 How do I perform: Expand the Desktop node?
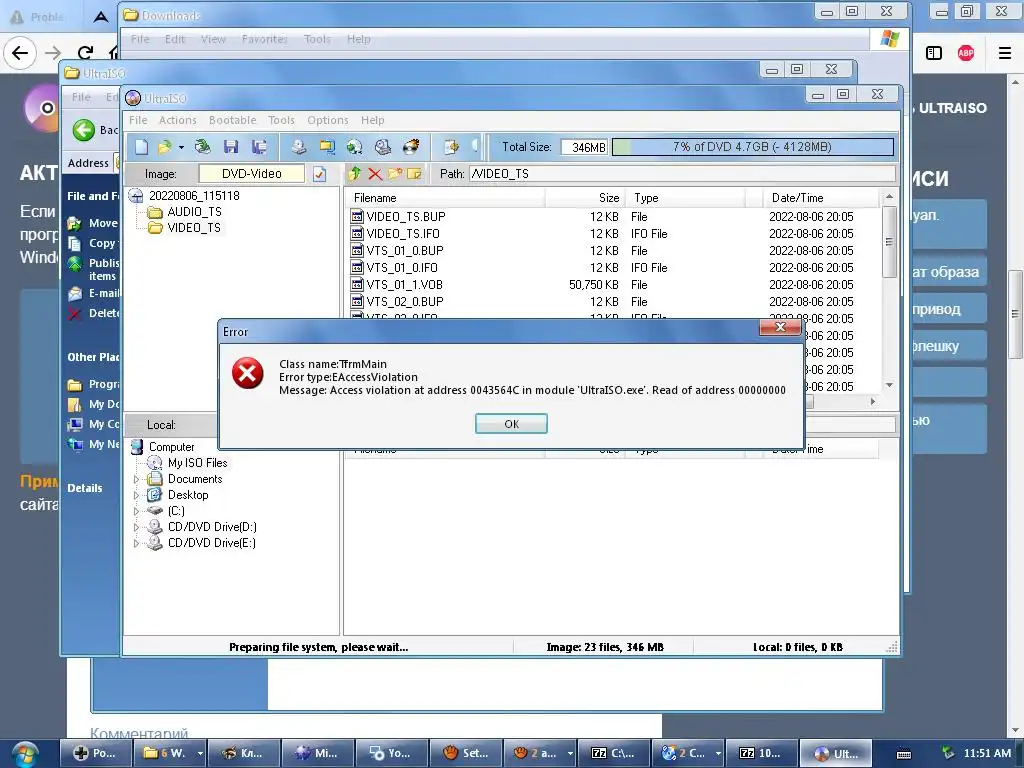[136, 495]
